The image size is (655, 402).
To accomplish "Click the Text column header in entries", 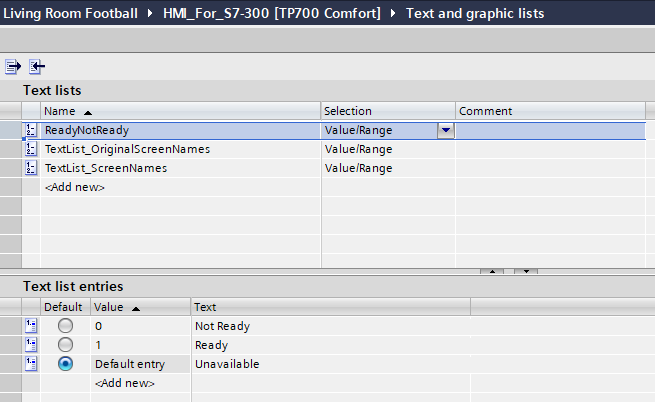I will click(331, 307).
